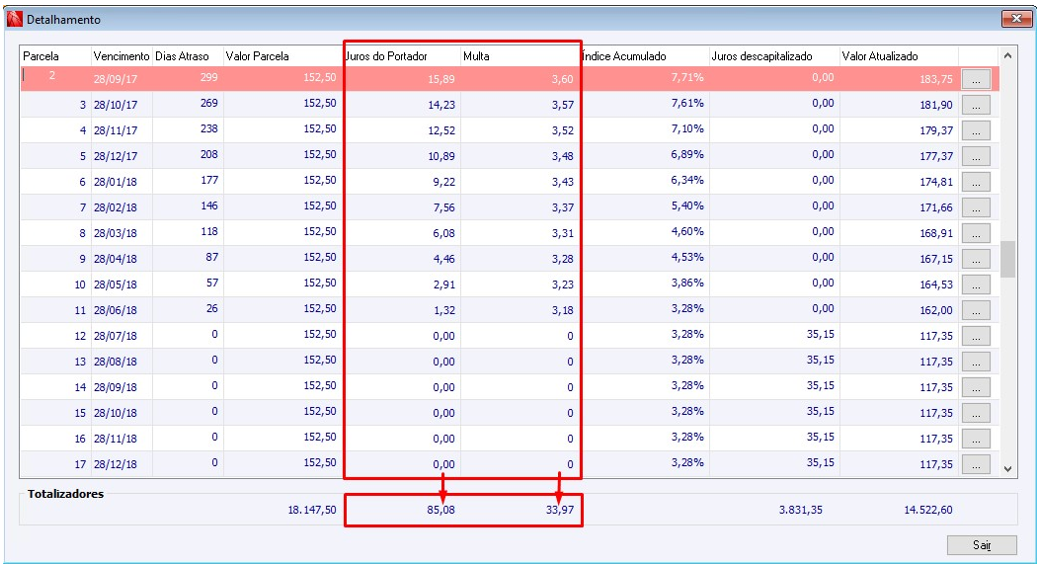Viewport: 1037px width, 566px height.
Task: Click the Valor Atualizado column header
Action: coord(899,56)
